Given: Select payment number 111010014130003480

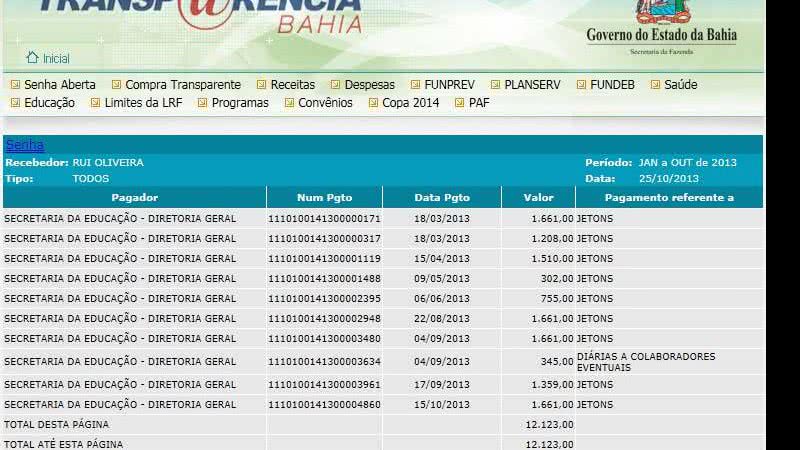Looking at the screenshot, I should point(324,338).
